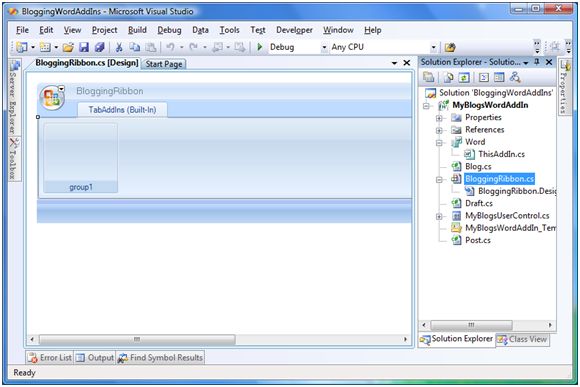This screenshot has width=580, height=387.
Task: Click the Open File folder icon
Action: point(68,47)
